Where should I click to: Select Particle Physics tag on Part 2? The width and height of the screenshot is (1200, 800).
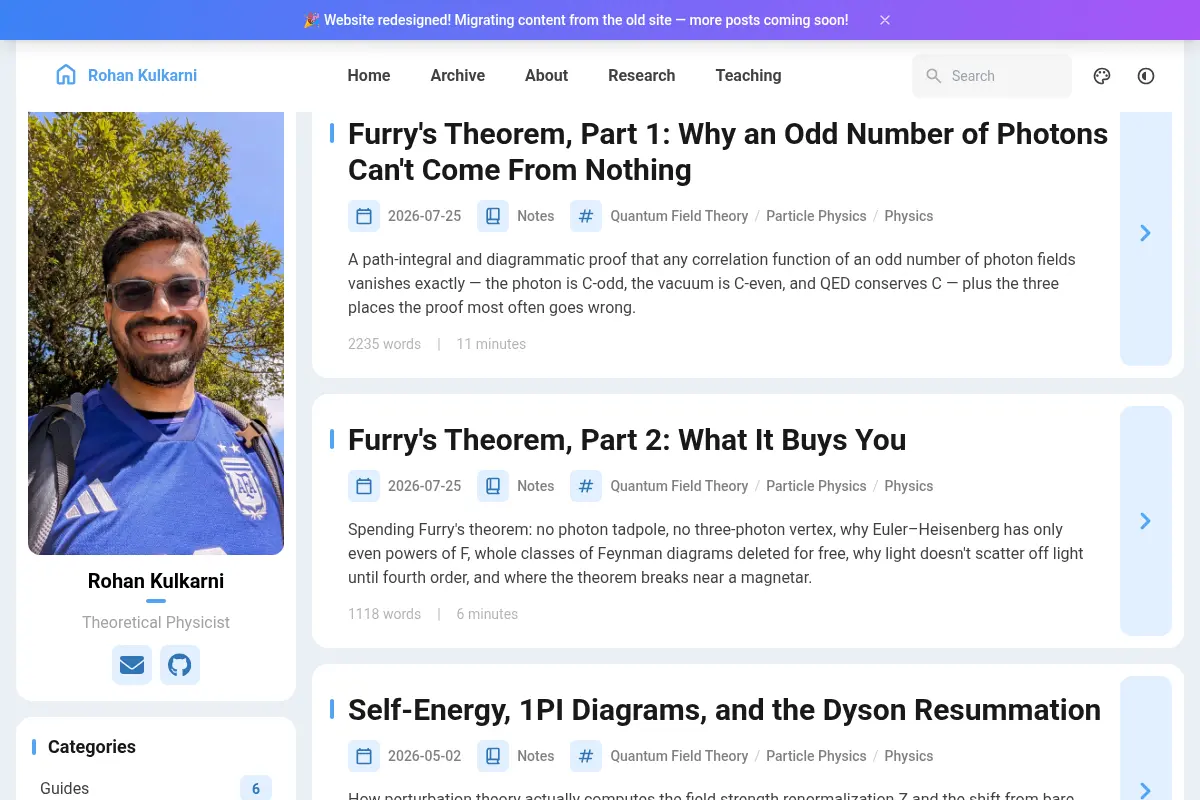[816, 486]
